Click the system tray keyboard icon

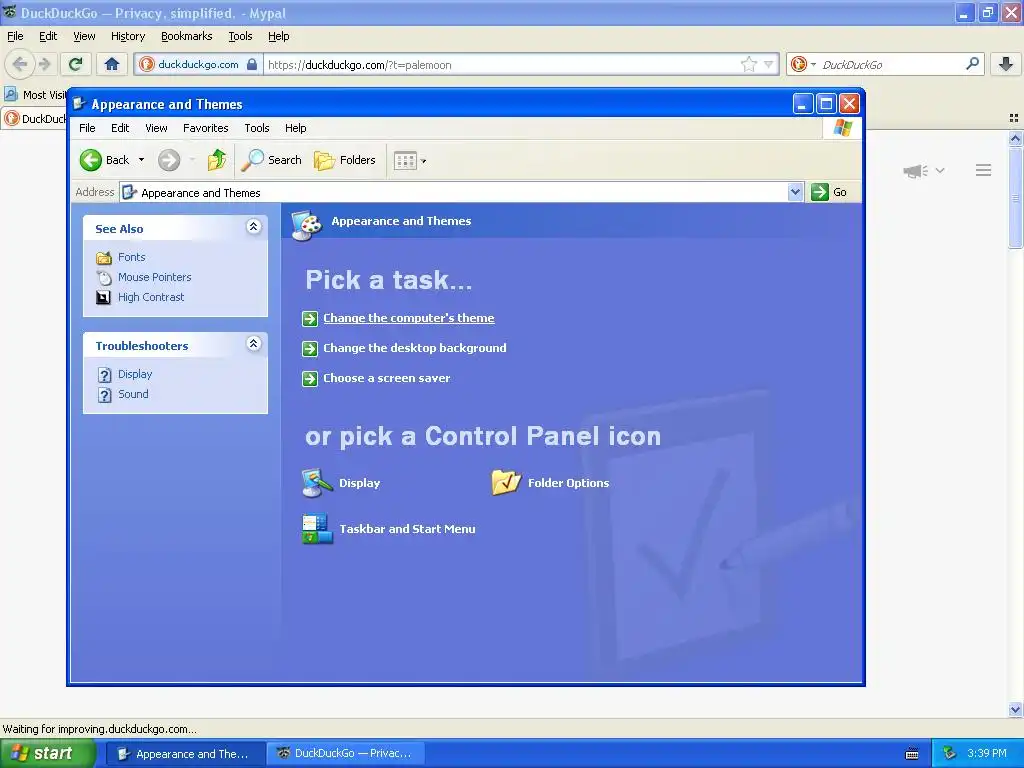coord(912,754)
